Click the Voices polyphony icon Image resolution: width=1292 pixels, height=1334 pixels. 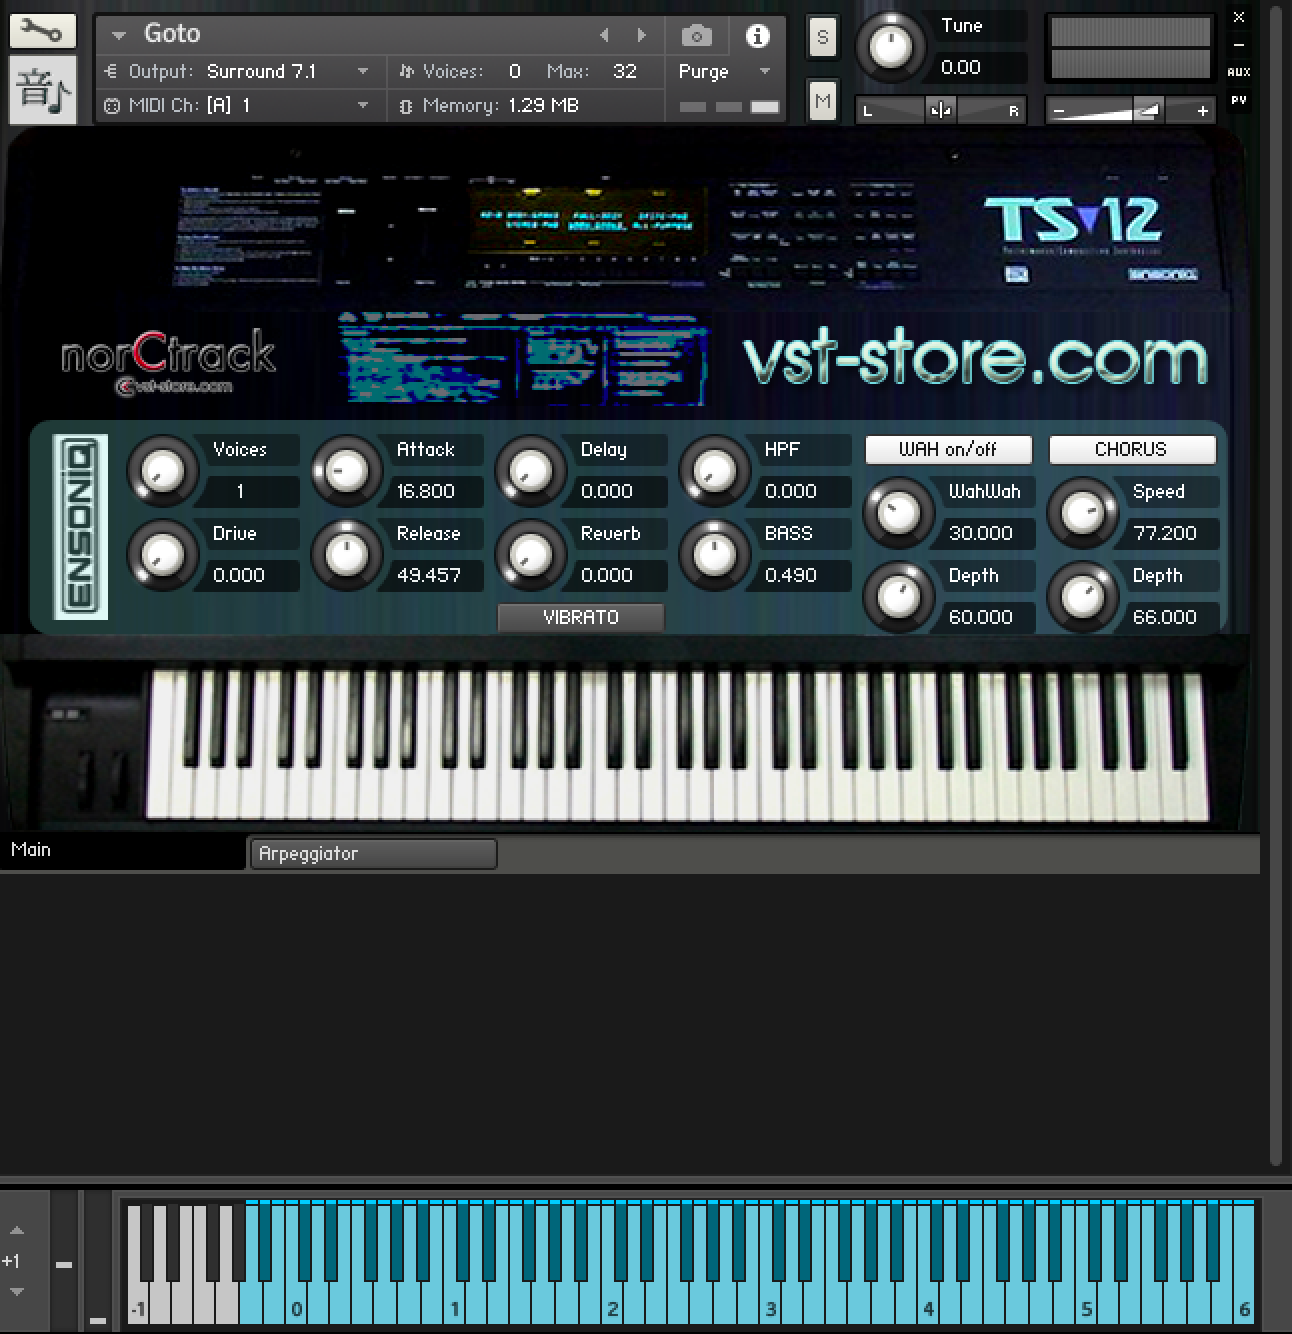(x=406, y=71)
